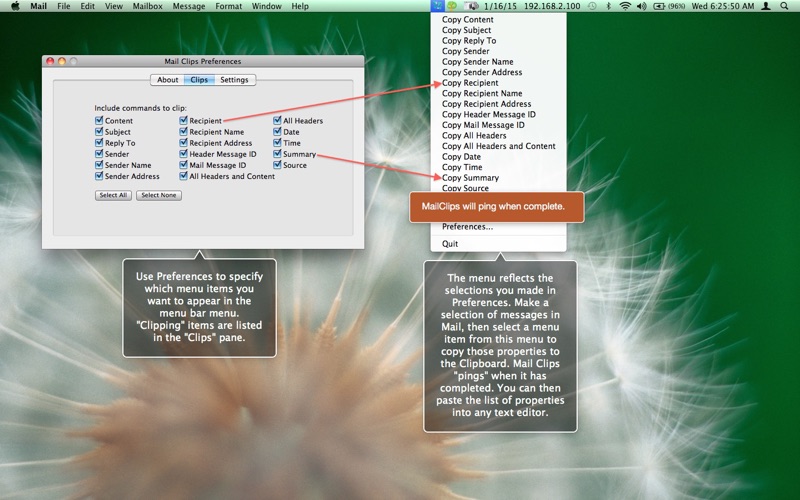Uncheck the Content checkbox
Image resolution: width=800 pixels, height=500 pixels.
(99, 120)
